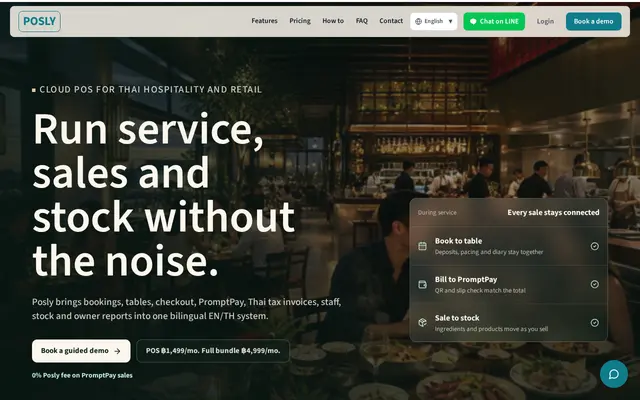Open the How to nav item
The height and width of the screenshot is (400, 640).
pyautogui.click(x=333, y=21)
